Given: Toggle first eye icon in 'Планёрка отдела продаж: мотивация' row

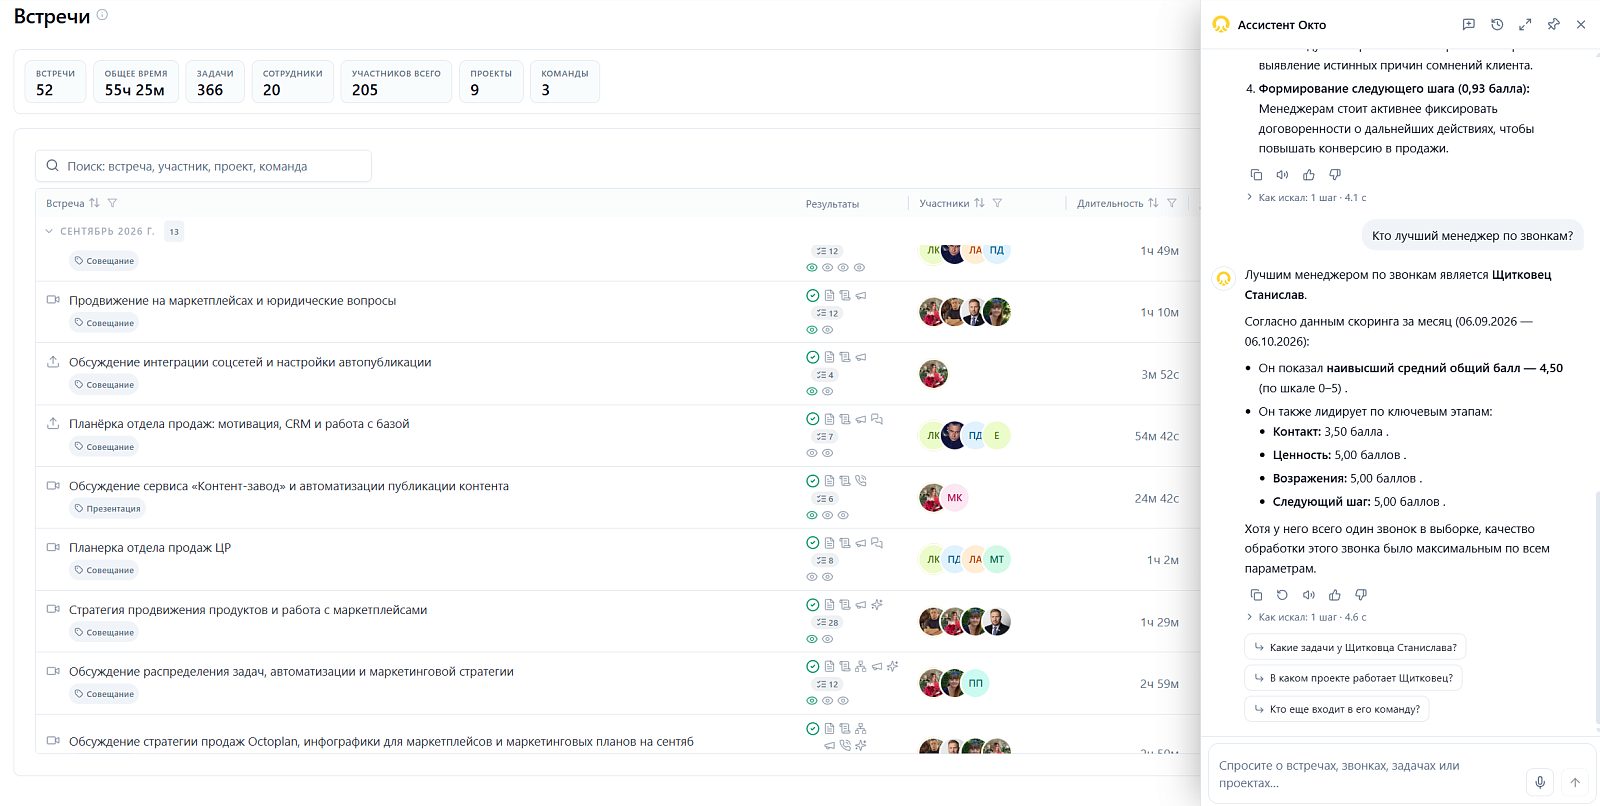Looking at the screenshot, I should point(812,454).
